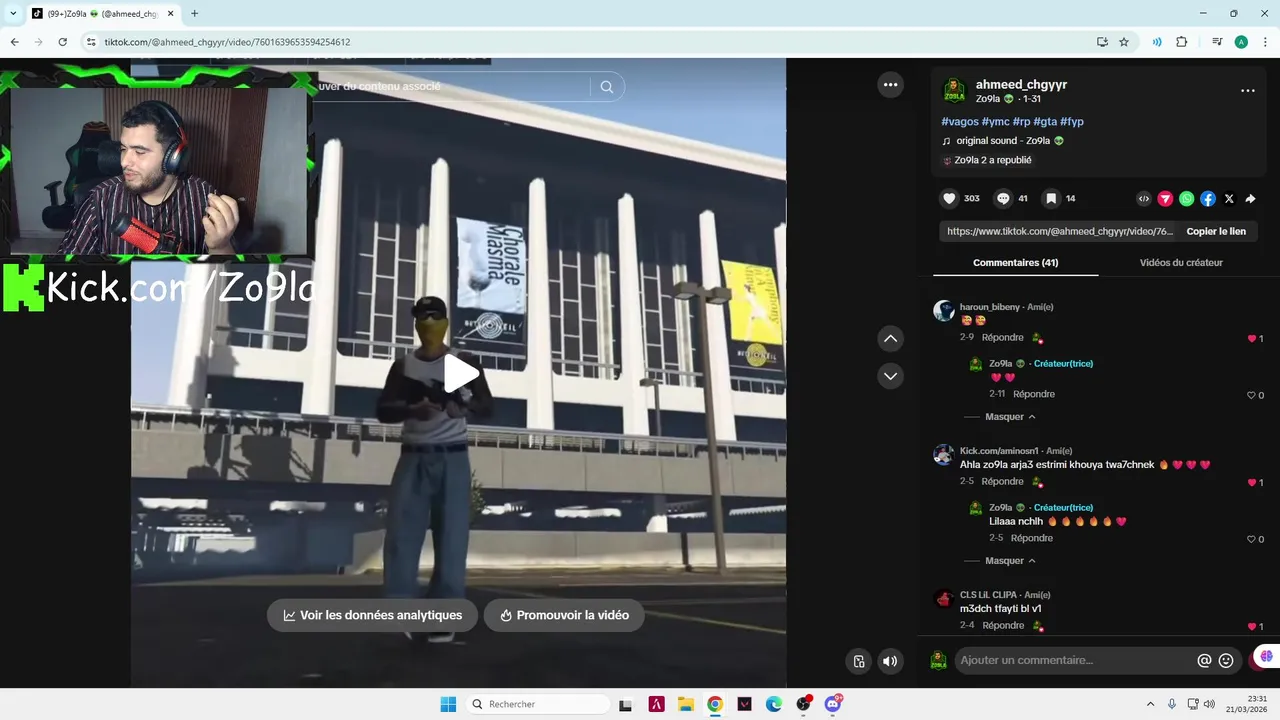Share the video on X

click(1229, 199)
